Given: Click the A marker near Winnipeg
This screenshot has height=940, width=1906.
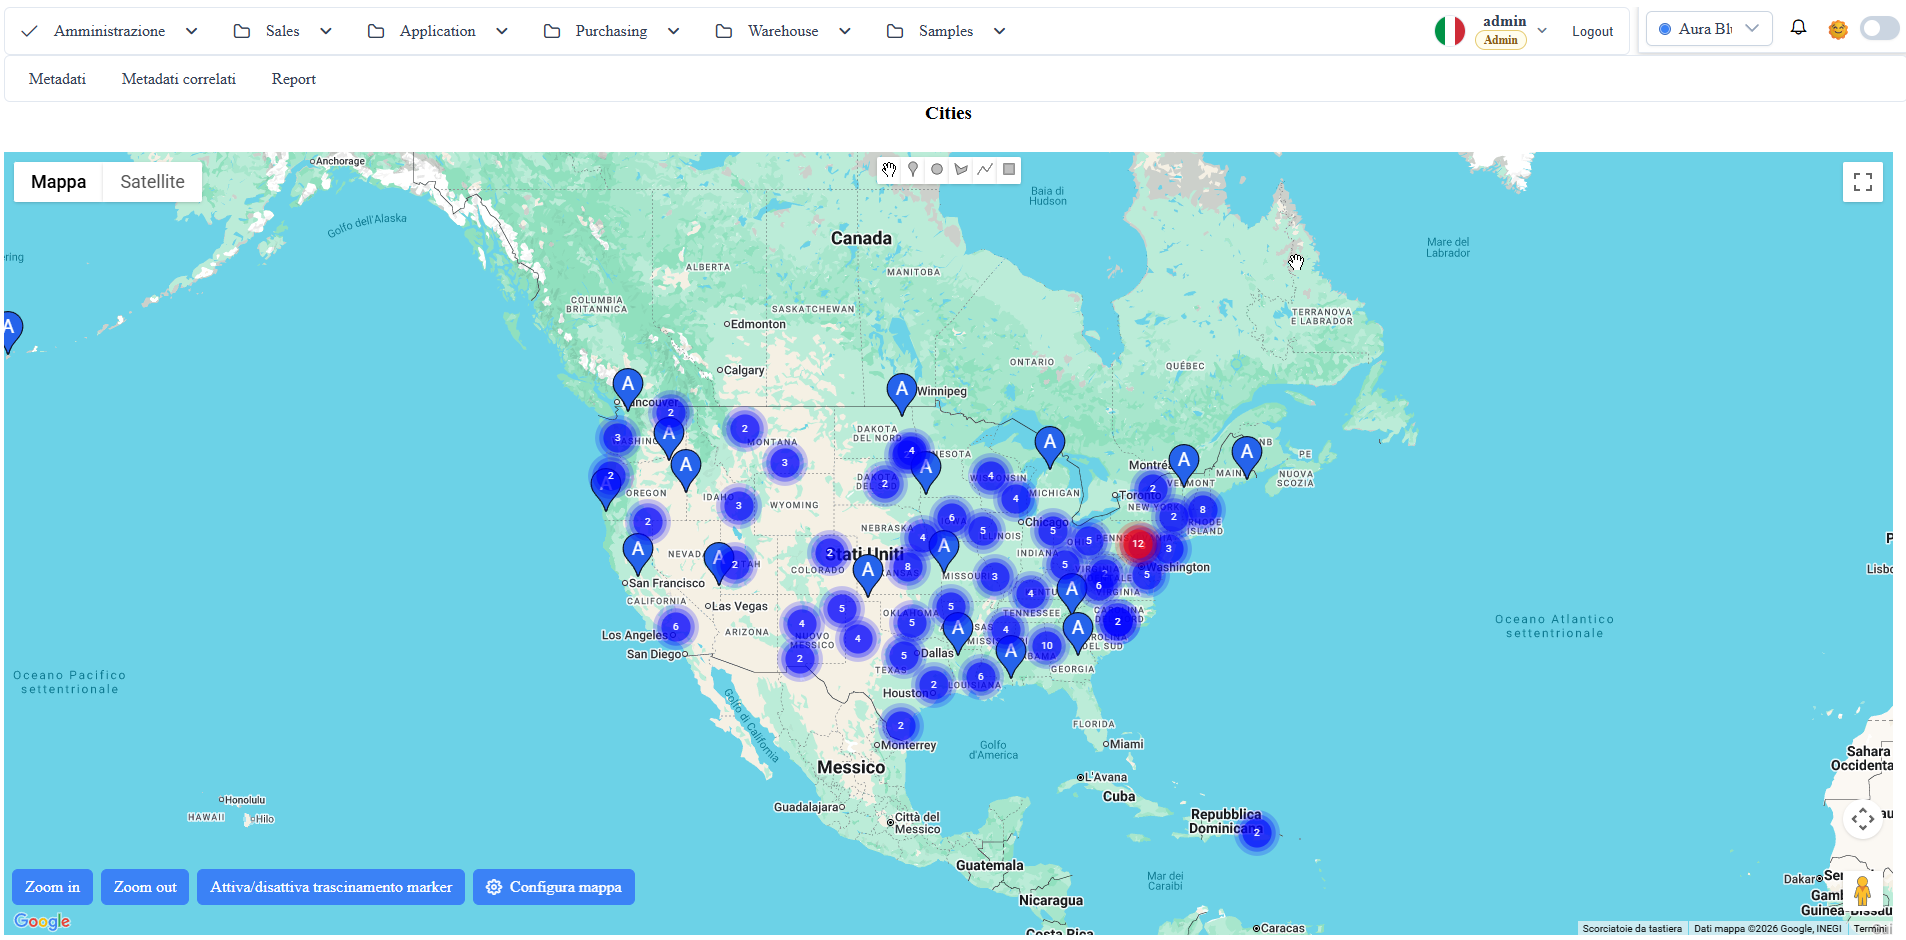Looking at the screenshot, I should click(901, 393).
